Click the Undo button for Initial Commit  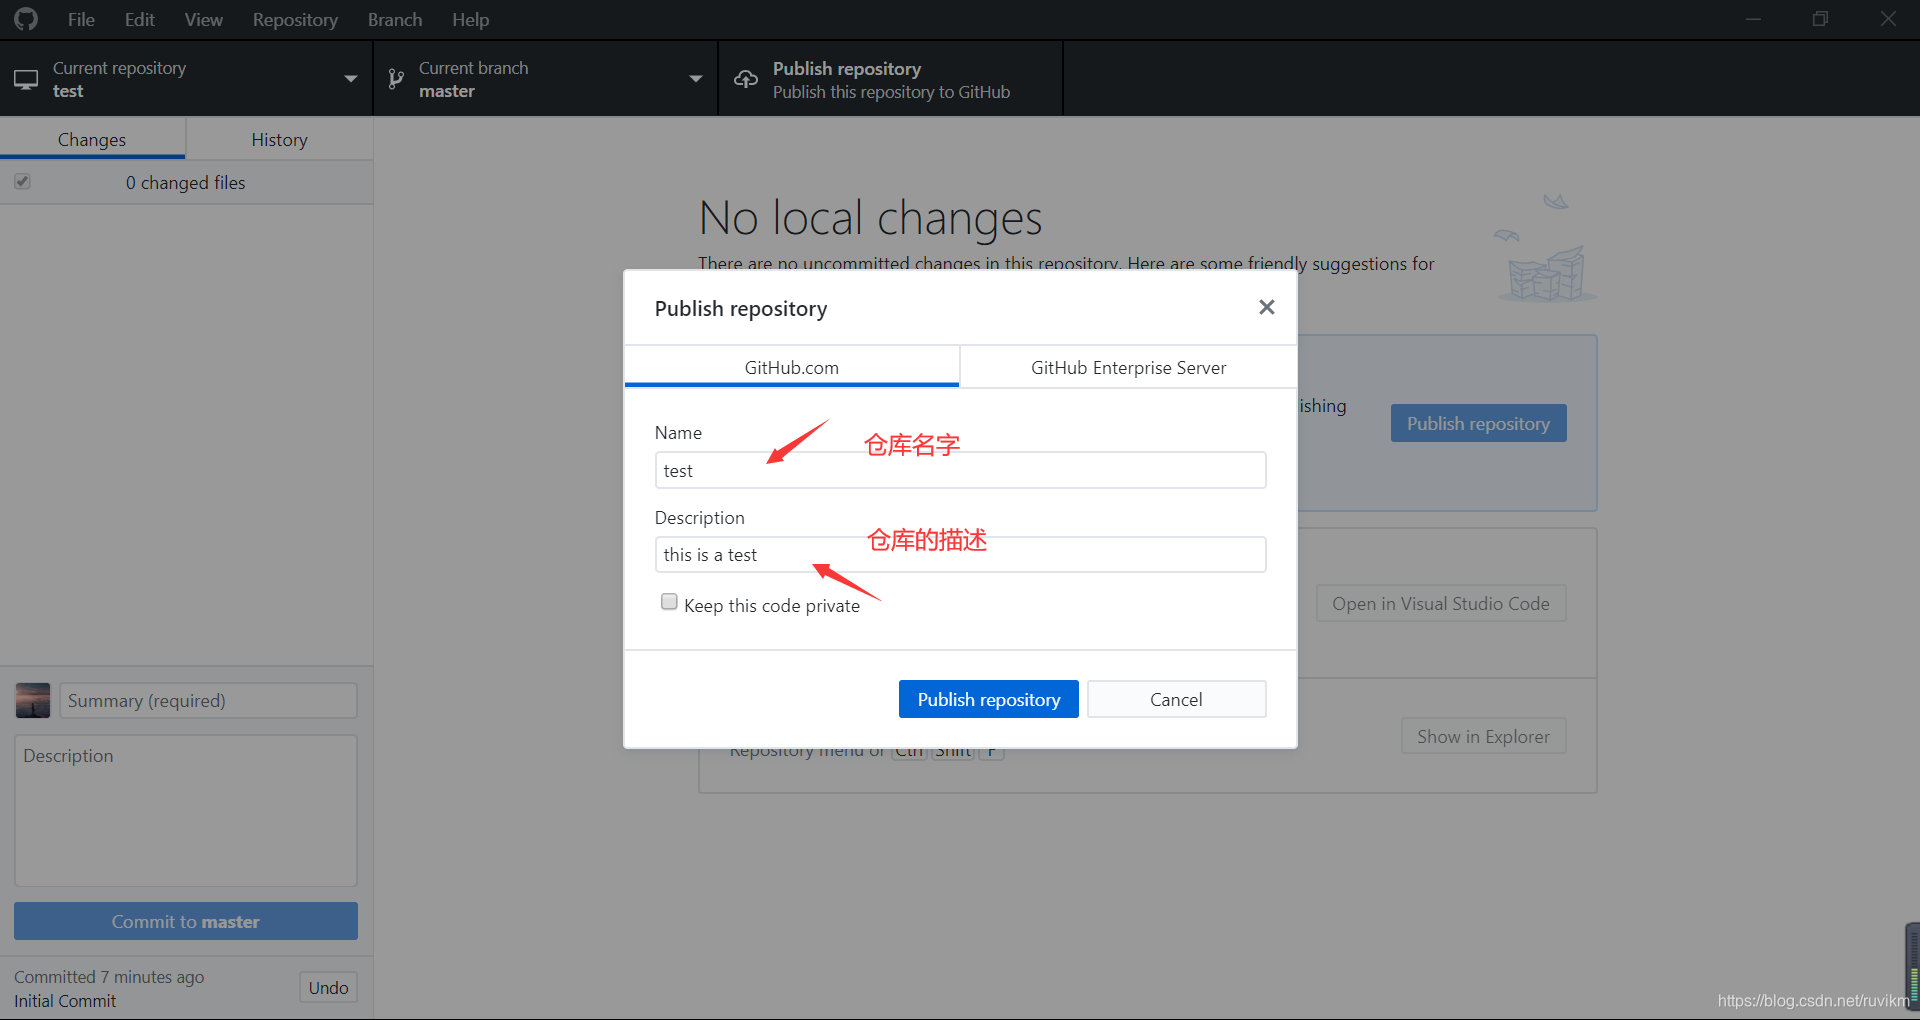click(x=328, y=987)
